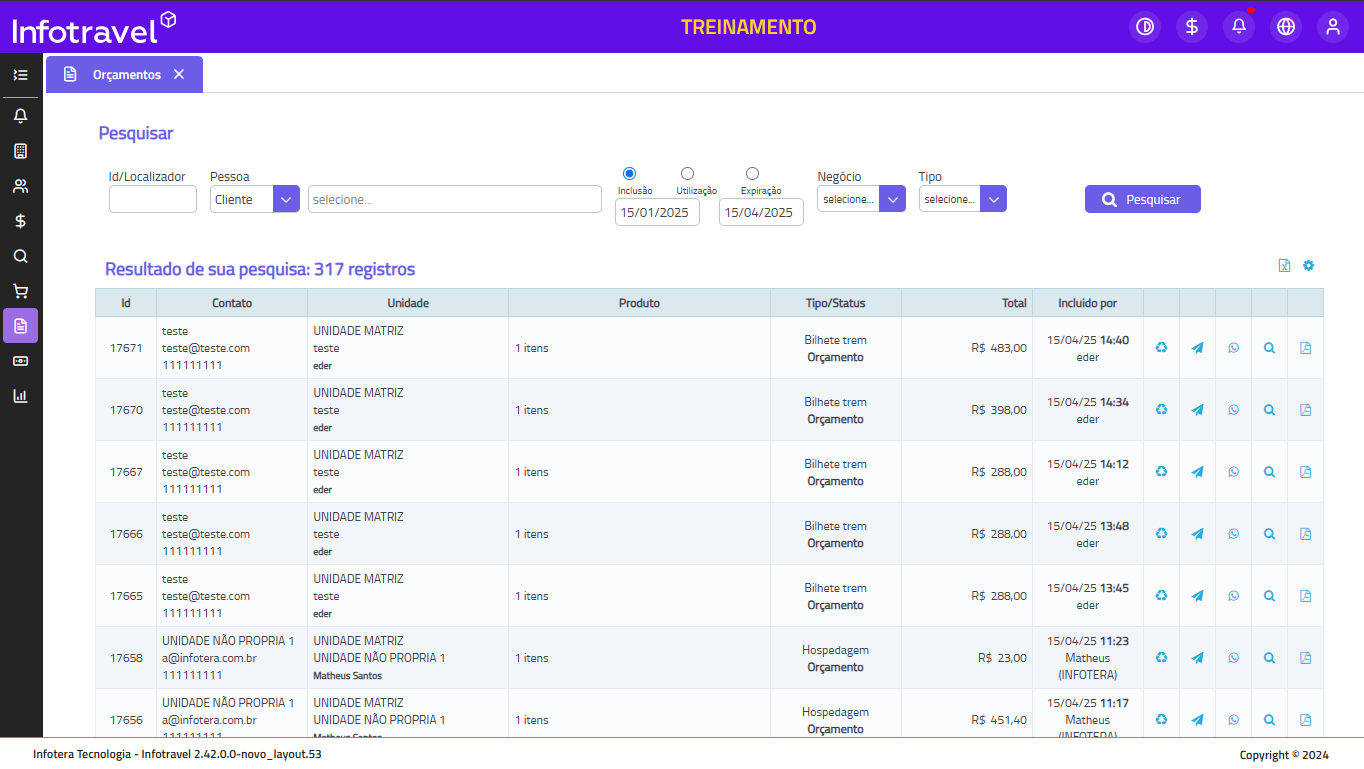Click the Id/Localizador input field
Screen dimensions: 1364x769
pyautogui.click(x=153, y=199)
